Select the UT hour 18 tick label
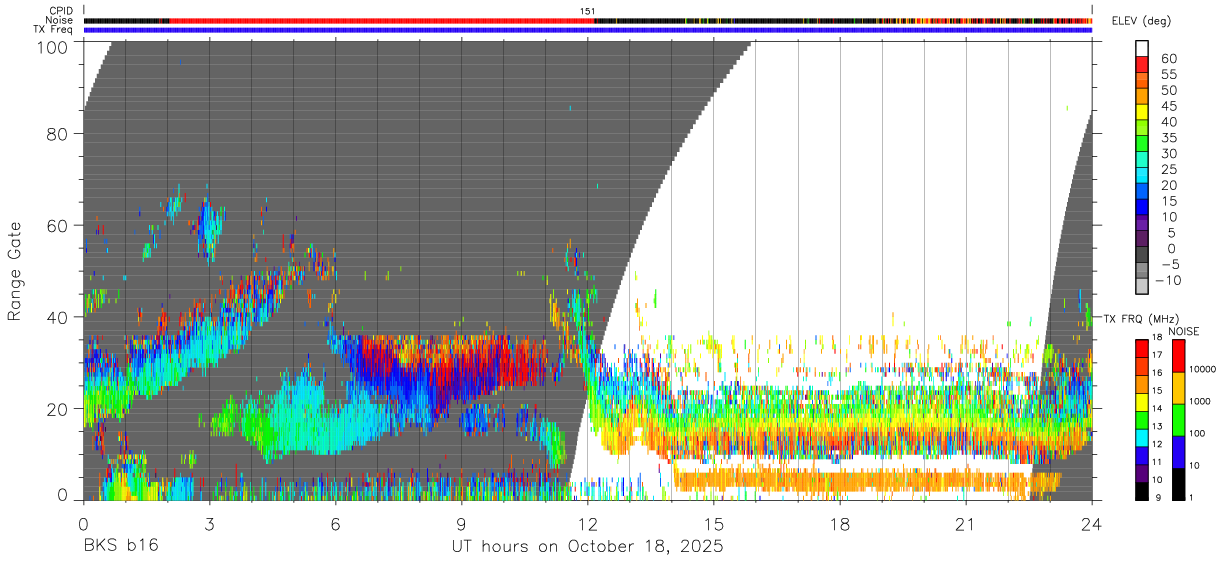Image resolution: width=1228 pixels, height=567 pixels. tap(840, 523)
